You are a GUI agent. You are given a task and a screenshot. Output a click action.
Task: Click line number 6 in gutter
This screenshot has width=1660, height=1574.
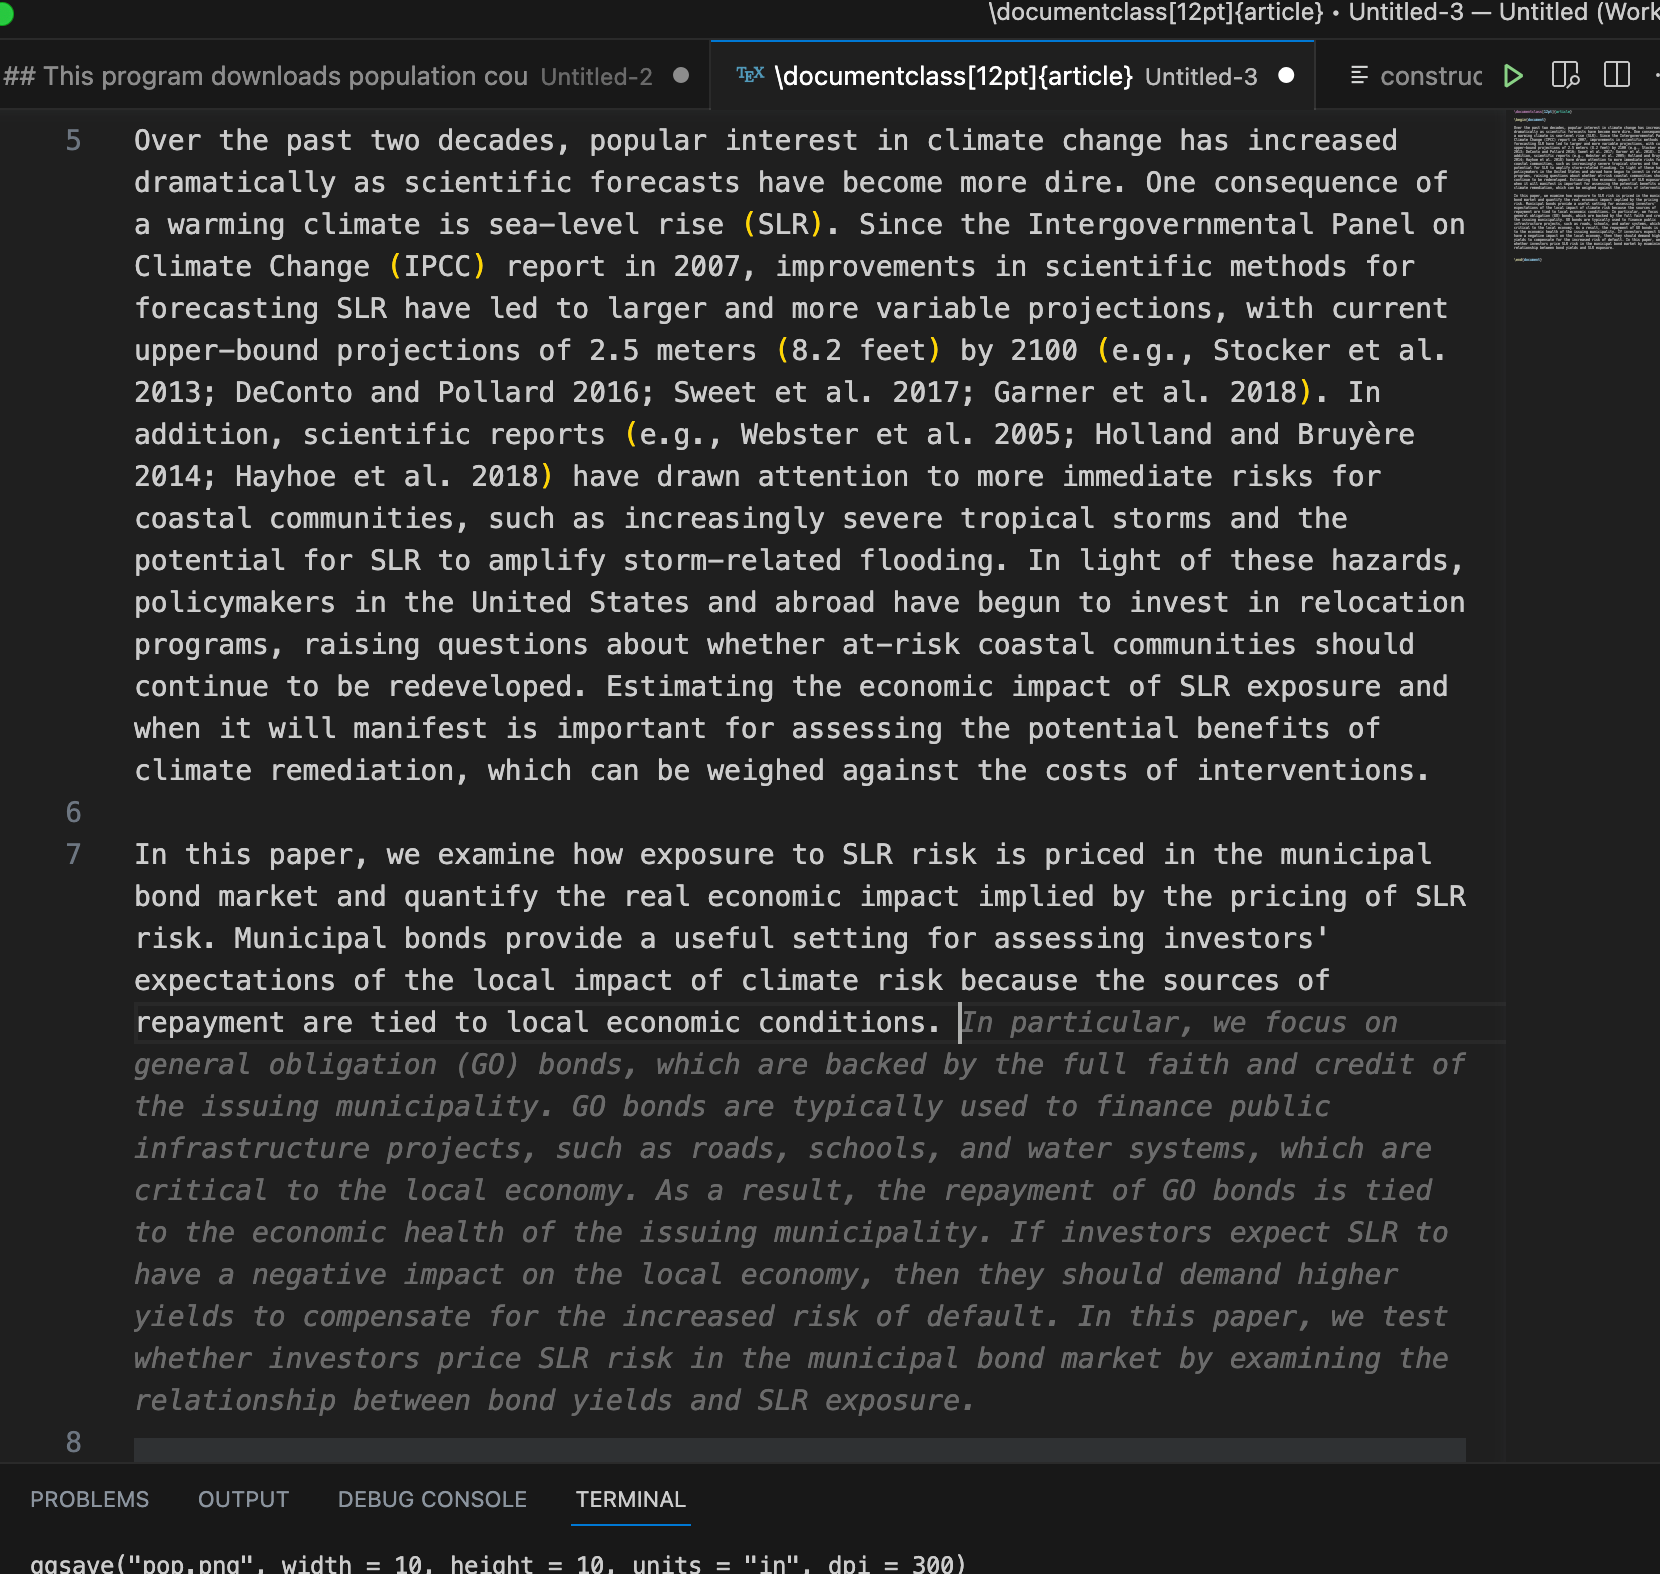click(73, 813)
